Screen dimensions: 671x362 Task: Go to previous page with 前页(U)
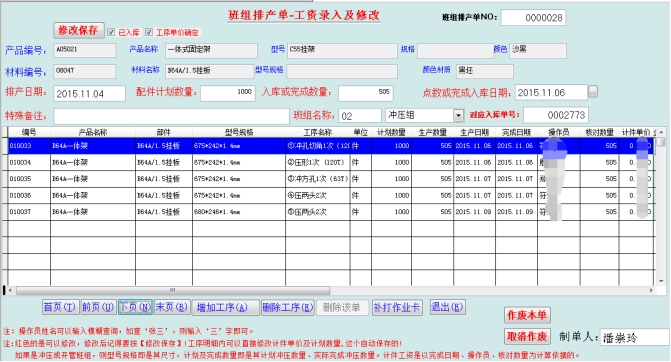pos(98,307)
